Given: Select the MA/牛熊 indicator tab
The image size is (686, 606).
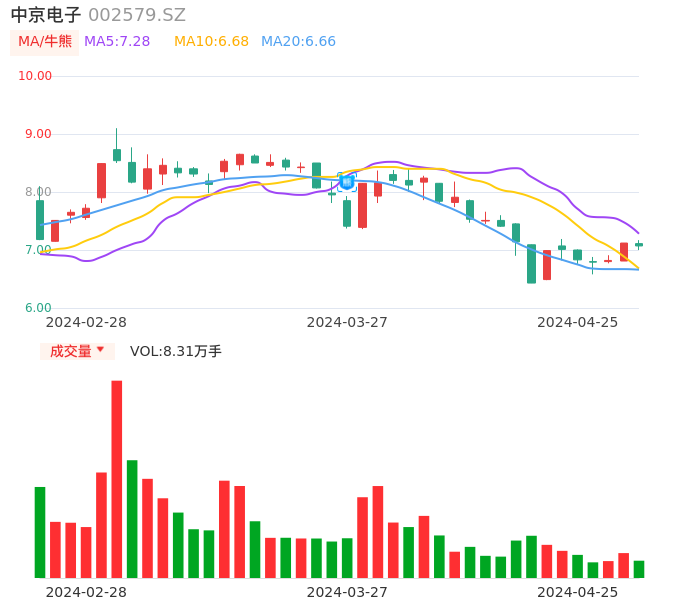Looking at the screenshot, I should tap(45, 42).
